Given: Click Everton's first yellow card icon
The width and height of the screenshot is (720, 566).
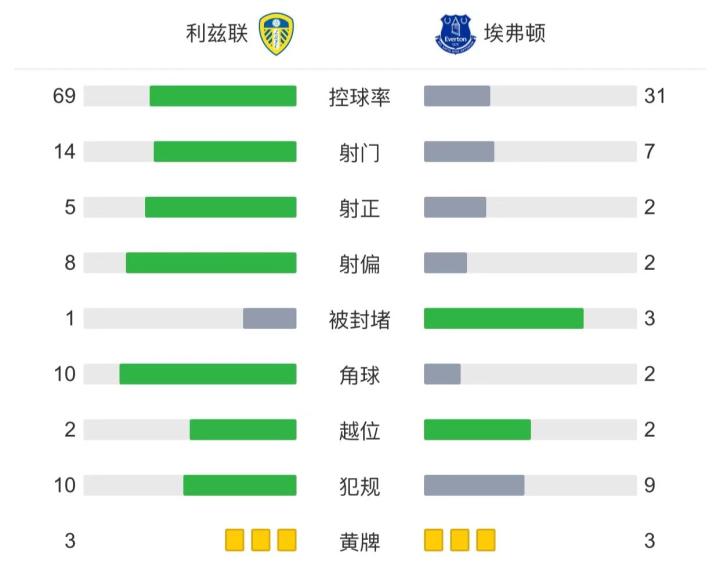Looking at the screenshot, I should pos(434,541).
